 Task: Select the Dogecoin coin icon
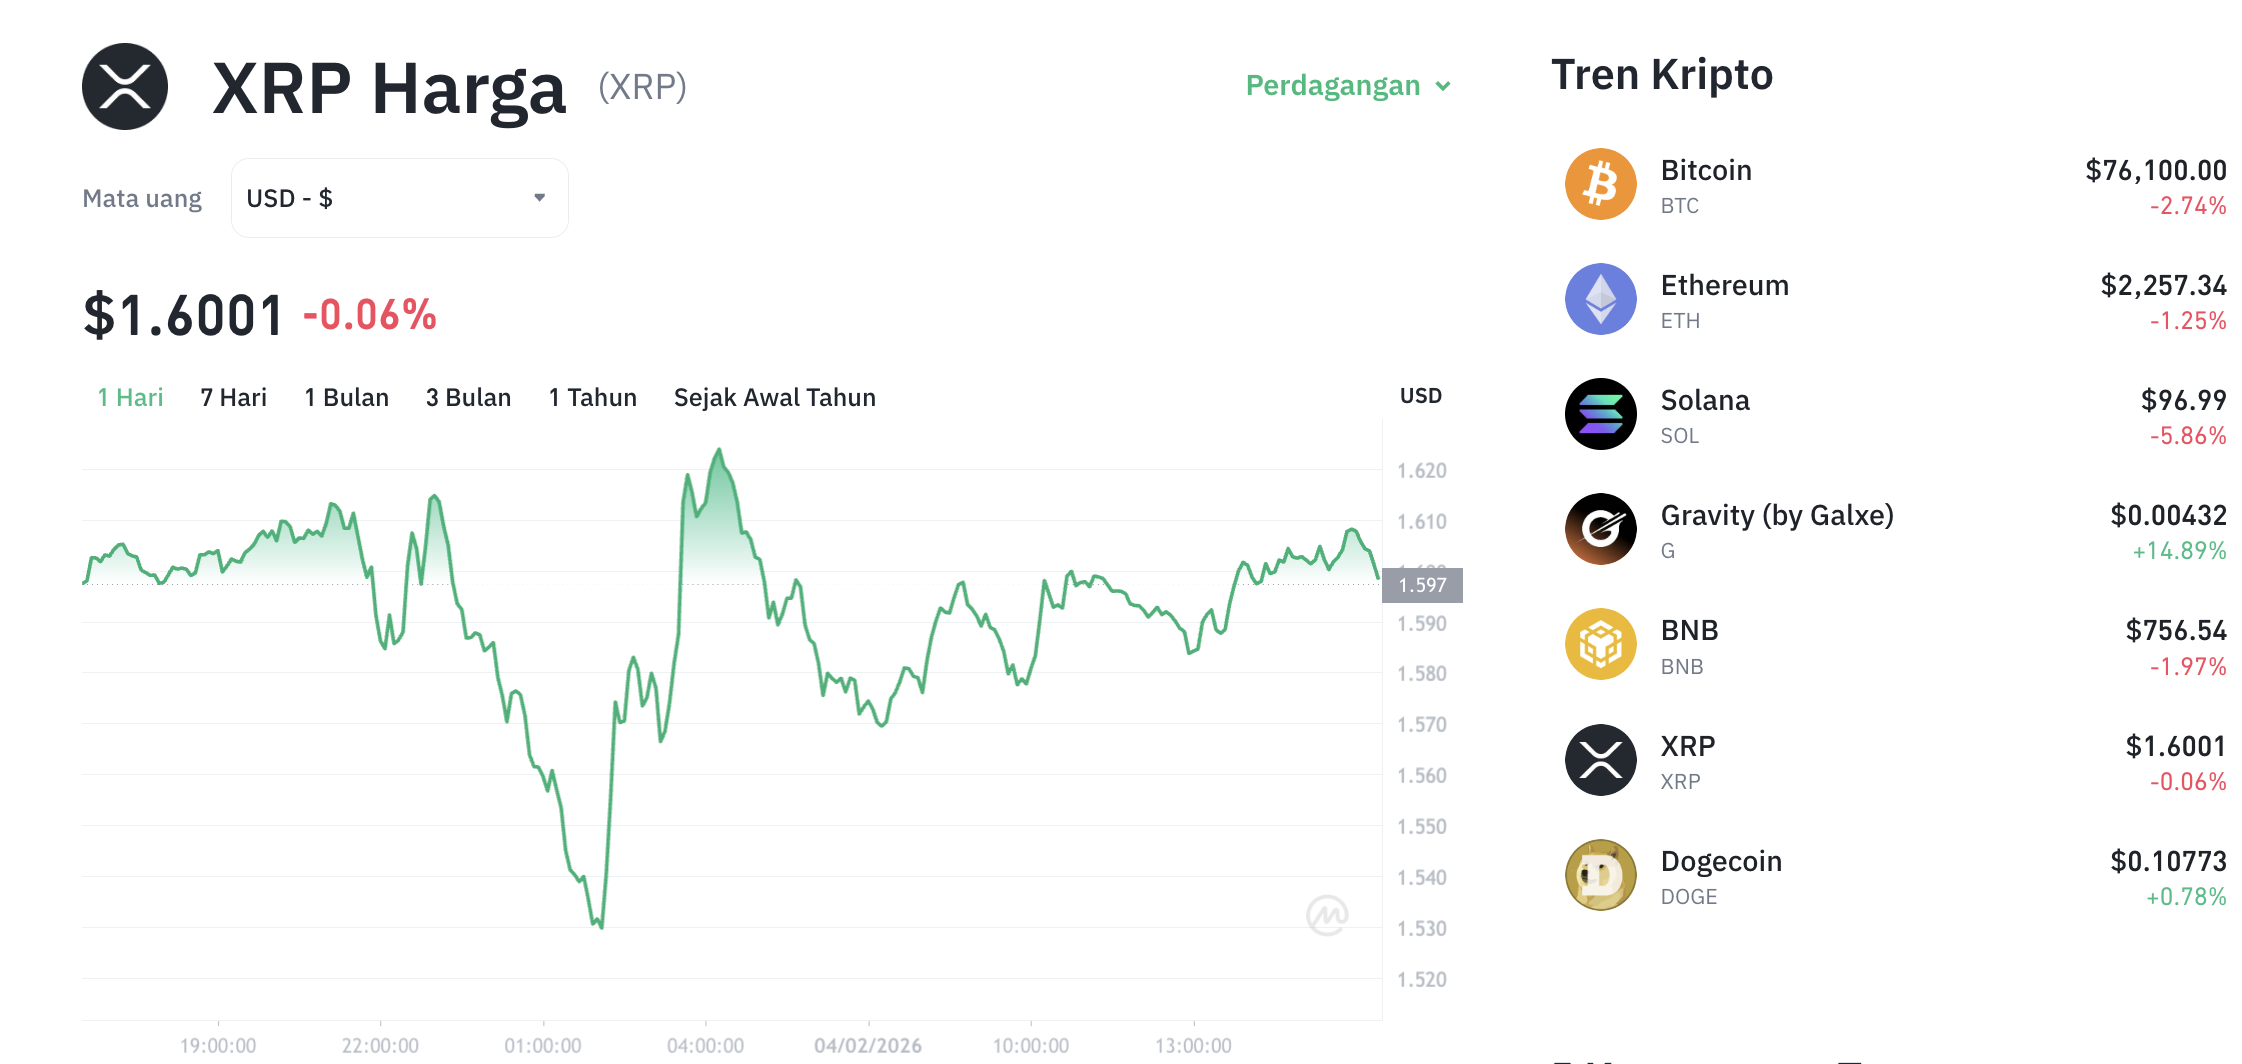pyautogui.click(x=1599, y=875)
